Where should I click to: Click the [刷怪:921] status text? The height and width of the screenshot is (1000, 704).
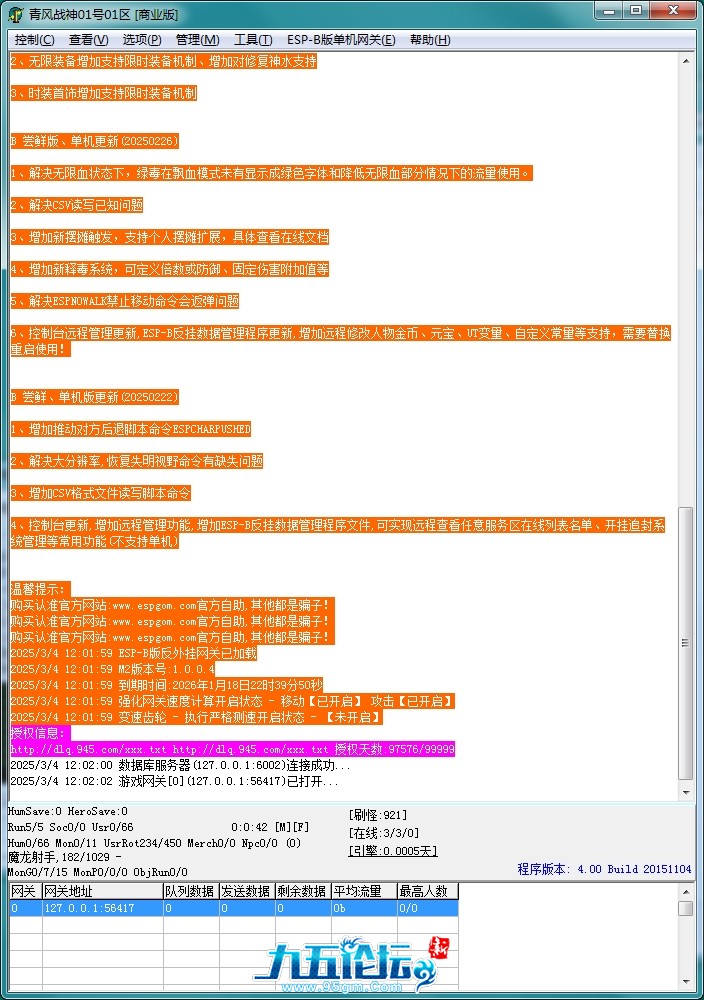pos(378,815)
